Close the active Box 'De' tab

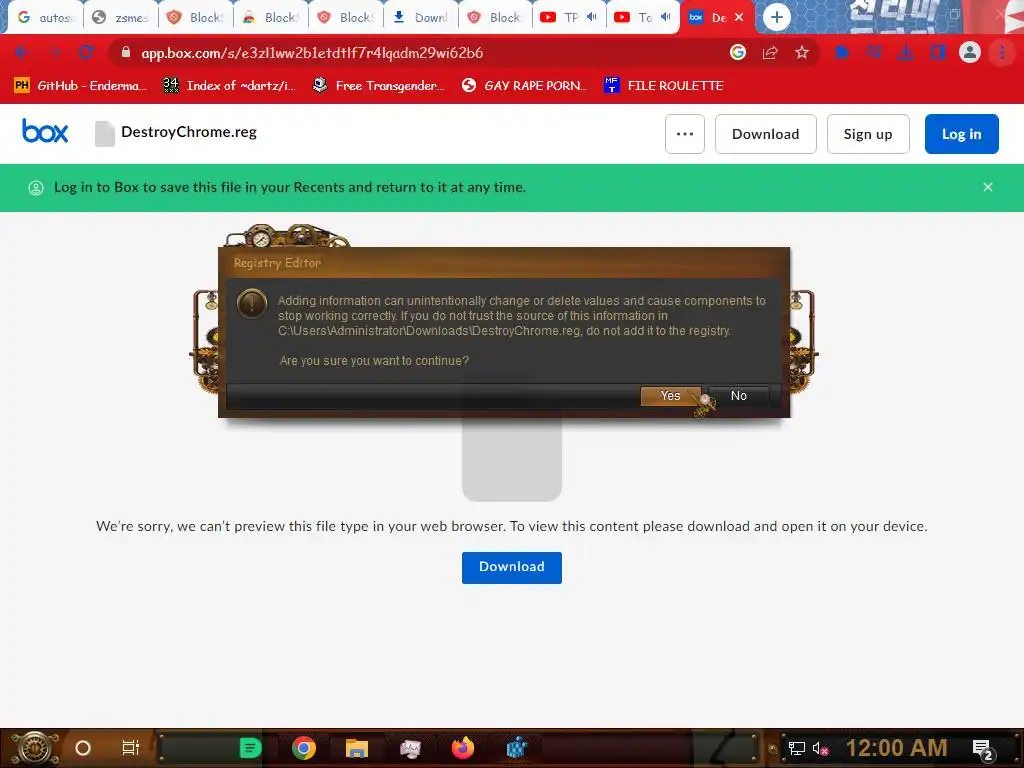tap(739, 18)
